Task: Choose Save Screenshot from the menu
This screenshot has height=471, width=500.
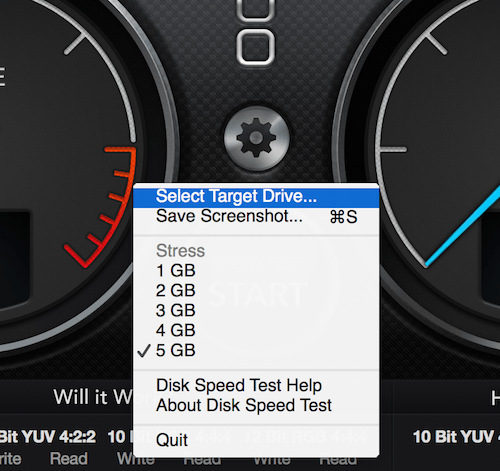Action: 256,216
